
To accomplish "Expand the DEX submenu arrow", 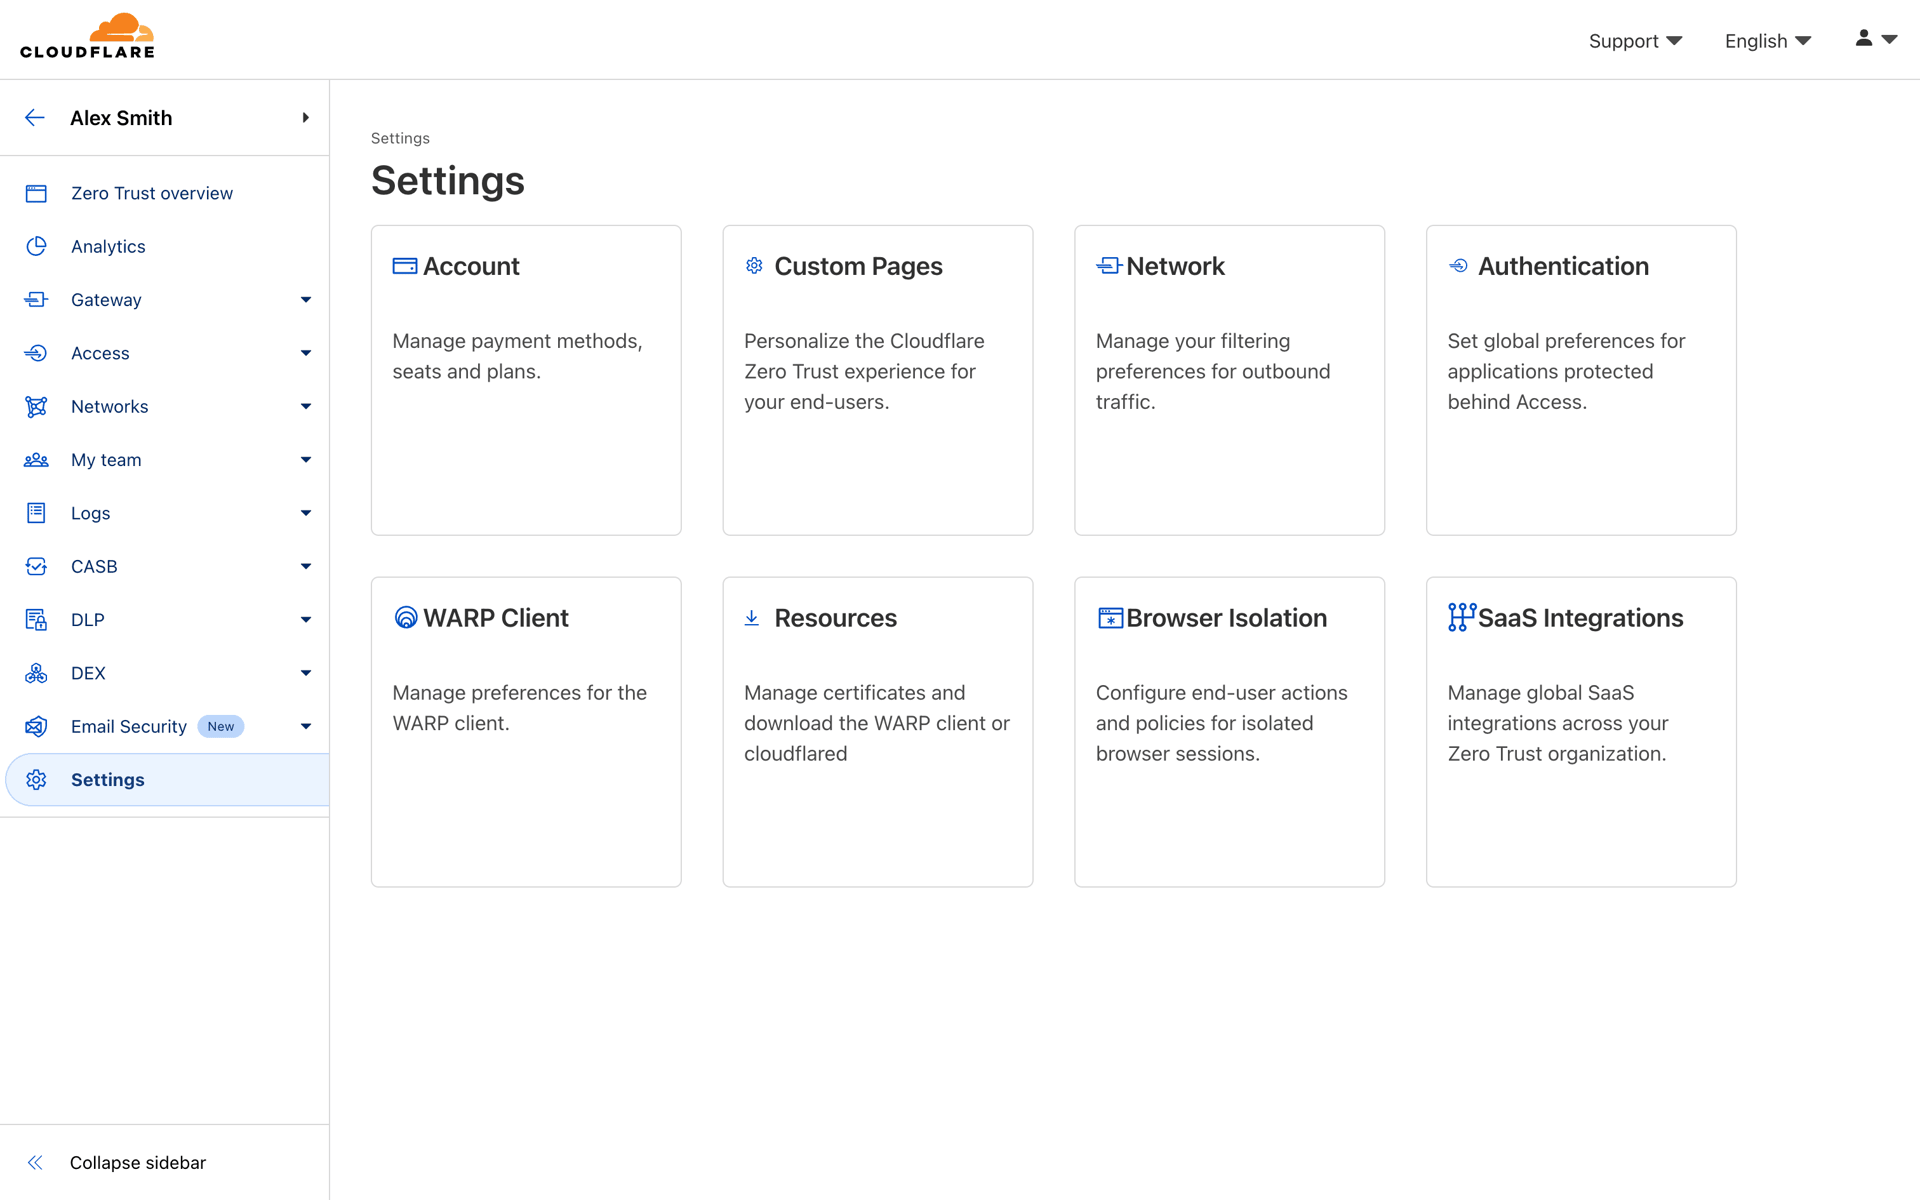I will [306, 673].
